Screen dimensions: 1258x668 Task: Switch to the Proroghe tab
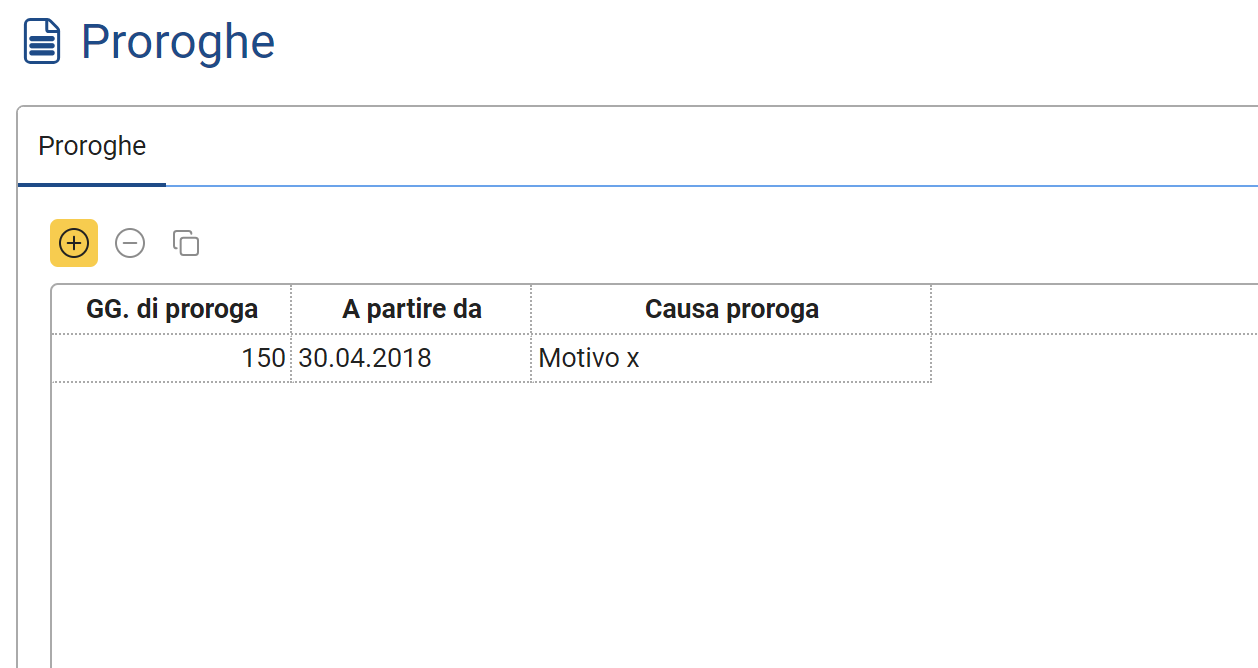tap(92, 146)
